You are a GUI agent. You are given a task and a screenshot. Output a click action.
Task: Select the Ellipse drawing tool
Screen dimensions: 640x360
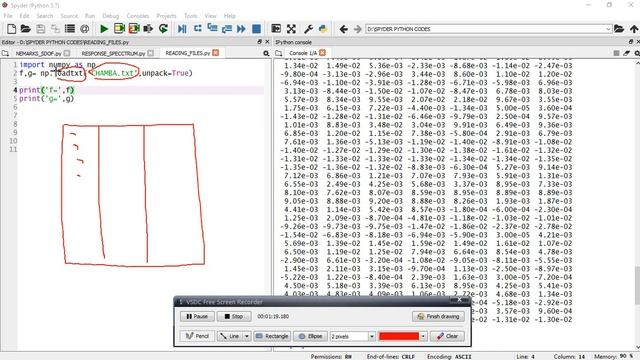point(310,336)
